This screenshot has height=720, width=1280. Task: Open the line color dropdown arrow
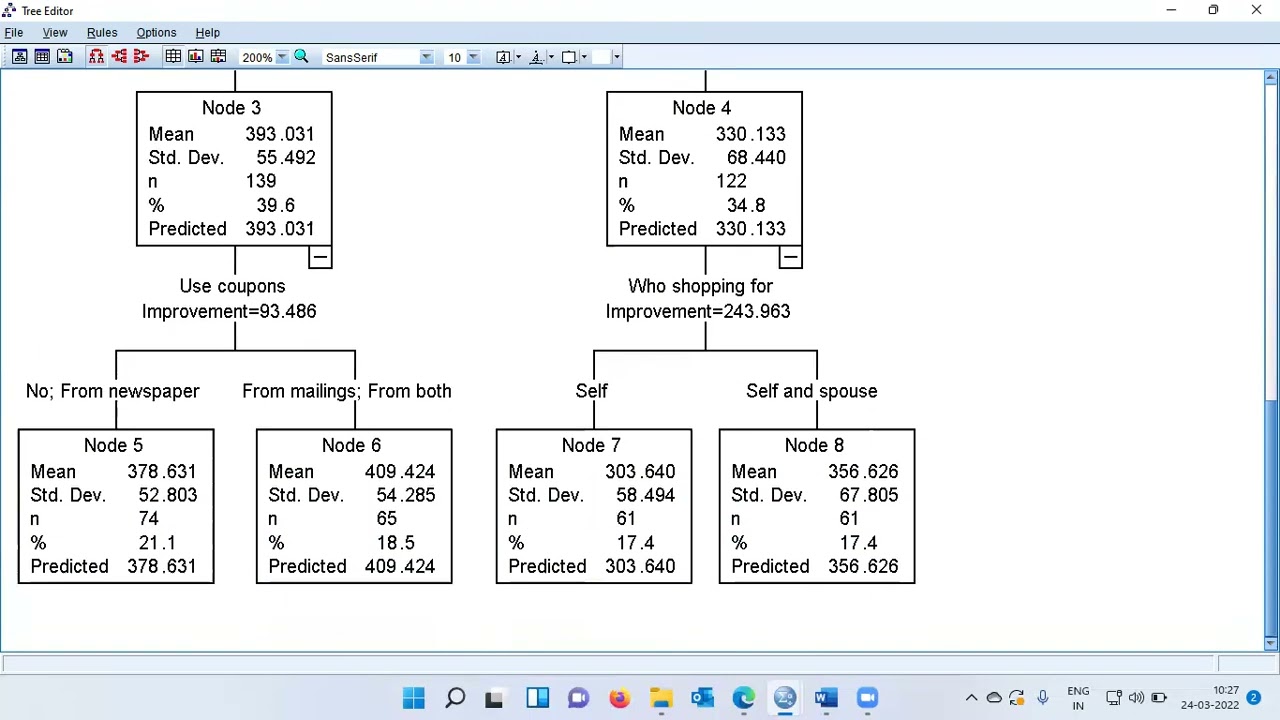pos(551,57)
